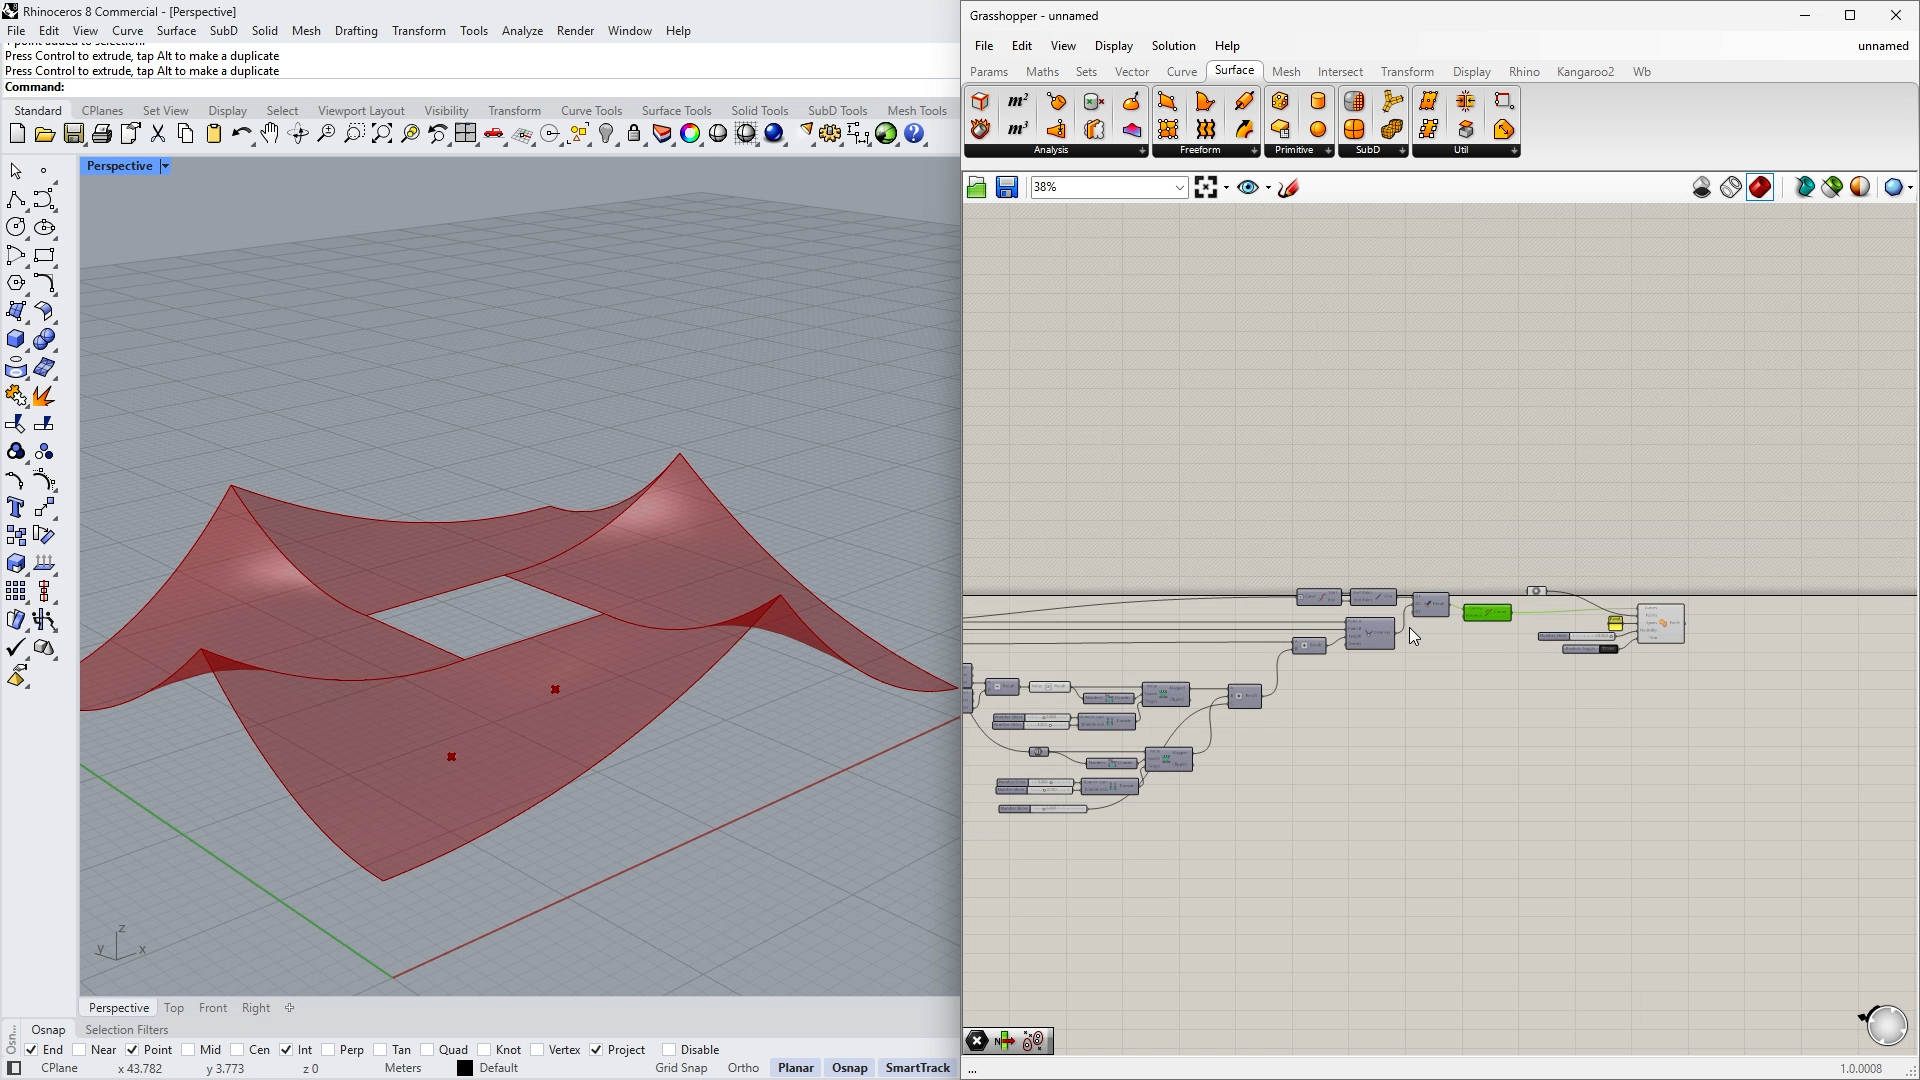Click the Undo arrow icon
This screenshot has height=1080, width=1920.
click(241, 134)
